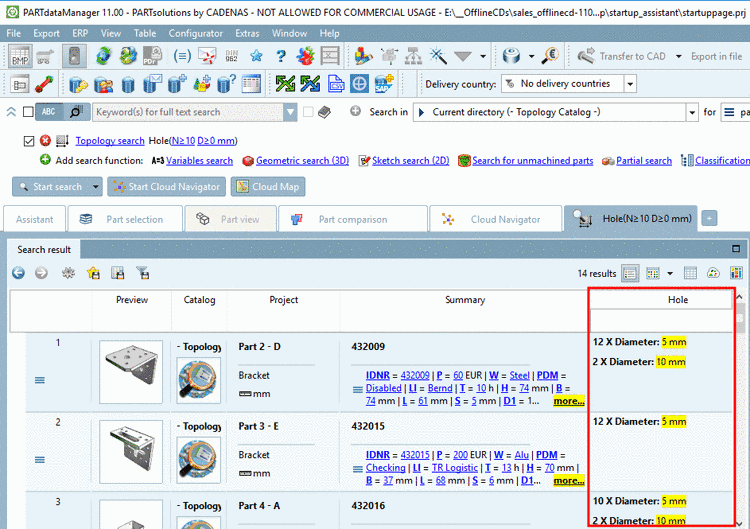Click the colored chart icon beside results view
750x529 pixels.
pos(736,273)
